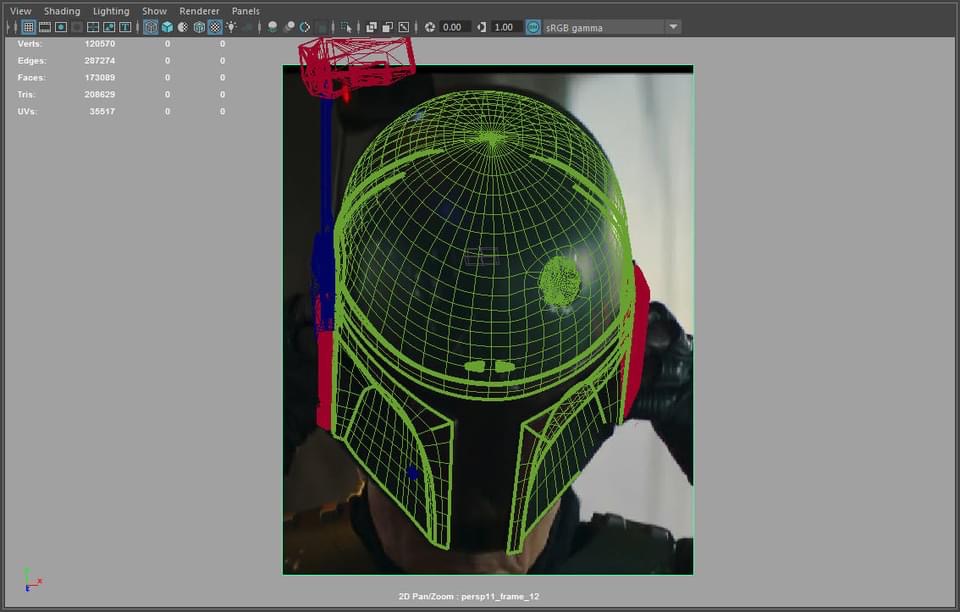Expand the Shading menu
Image resolution: width=960 pixels, height=612 pixels.
tap(62, 11)
